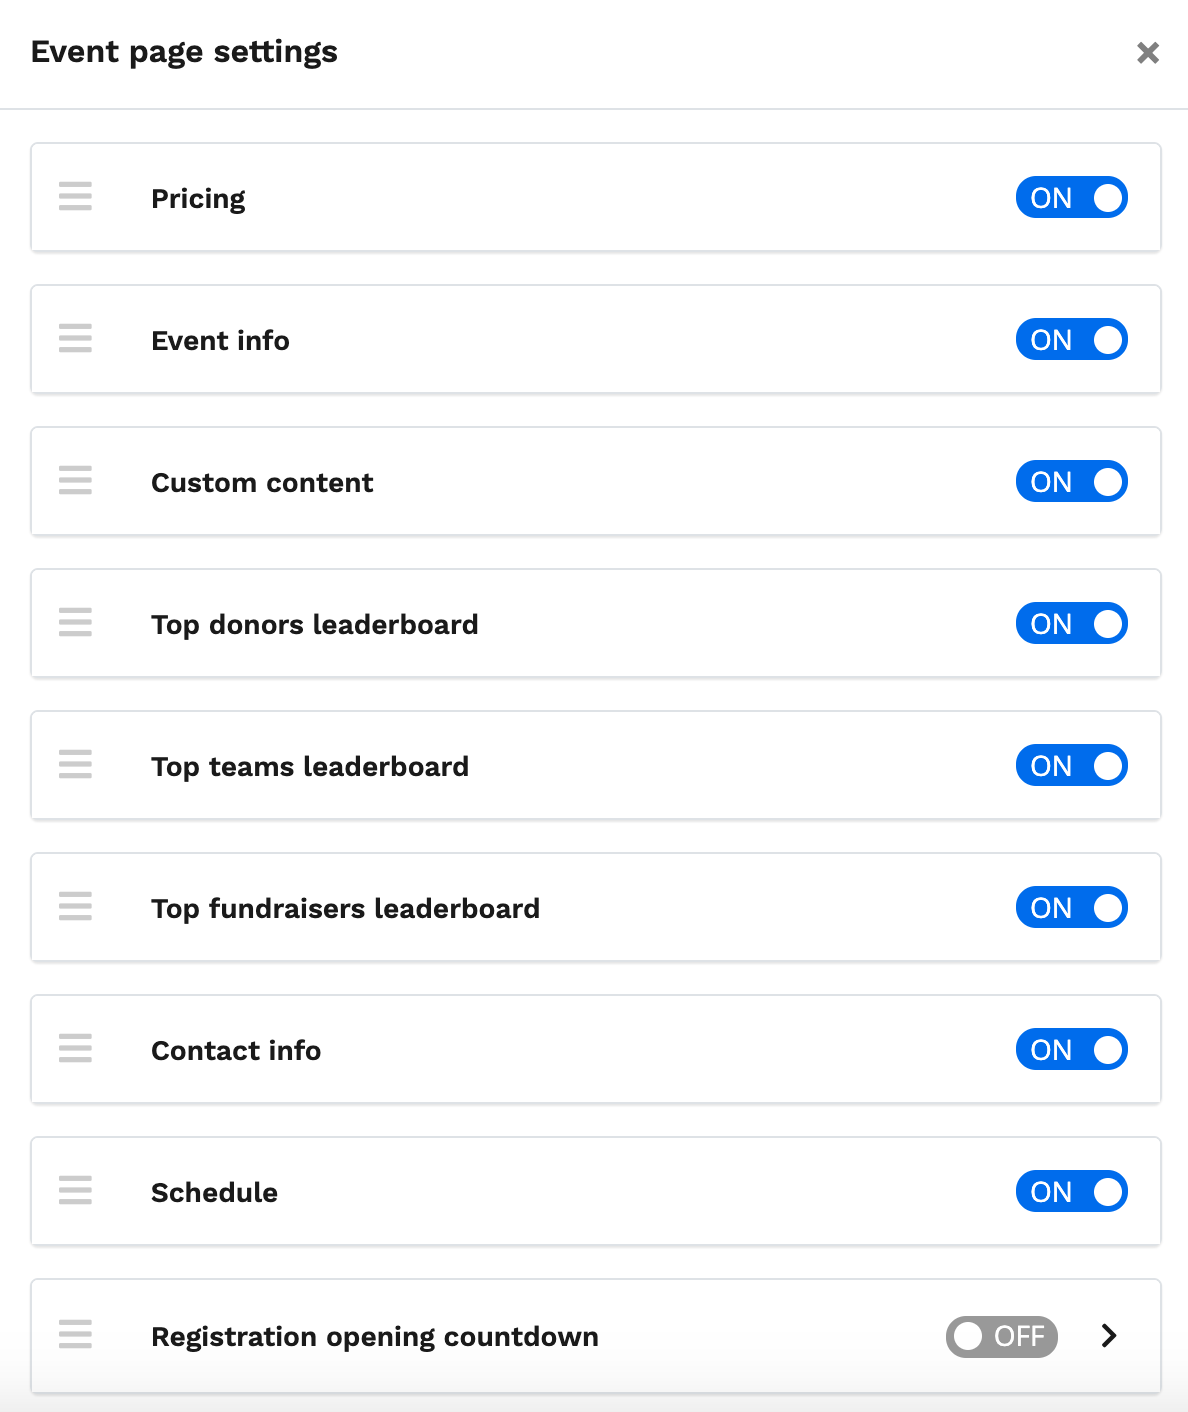Click the drag handle beside Top fundraisers leaderboard
This screenshot has height=1412, width=1188.
[x=75, y=907]
